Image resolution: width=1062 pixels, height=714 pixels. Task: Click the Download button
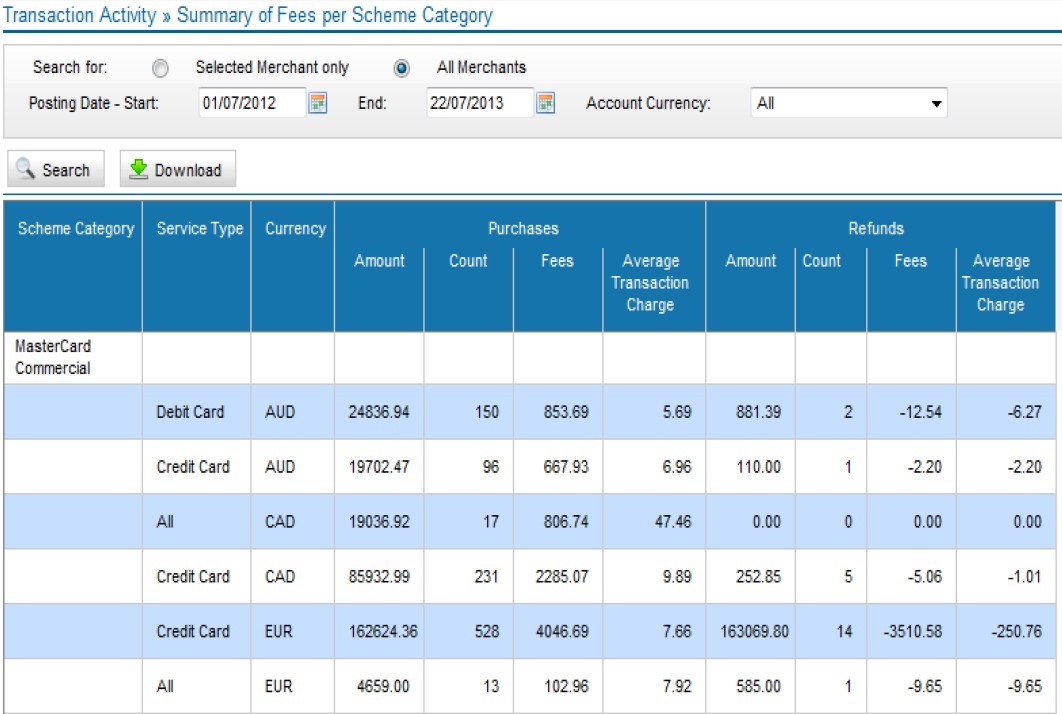point(177,169)
